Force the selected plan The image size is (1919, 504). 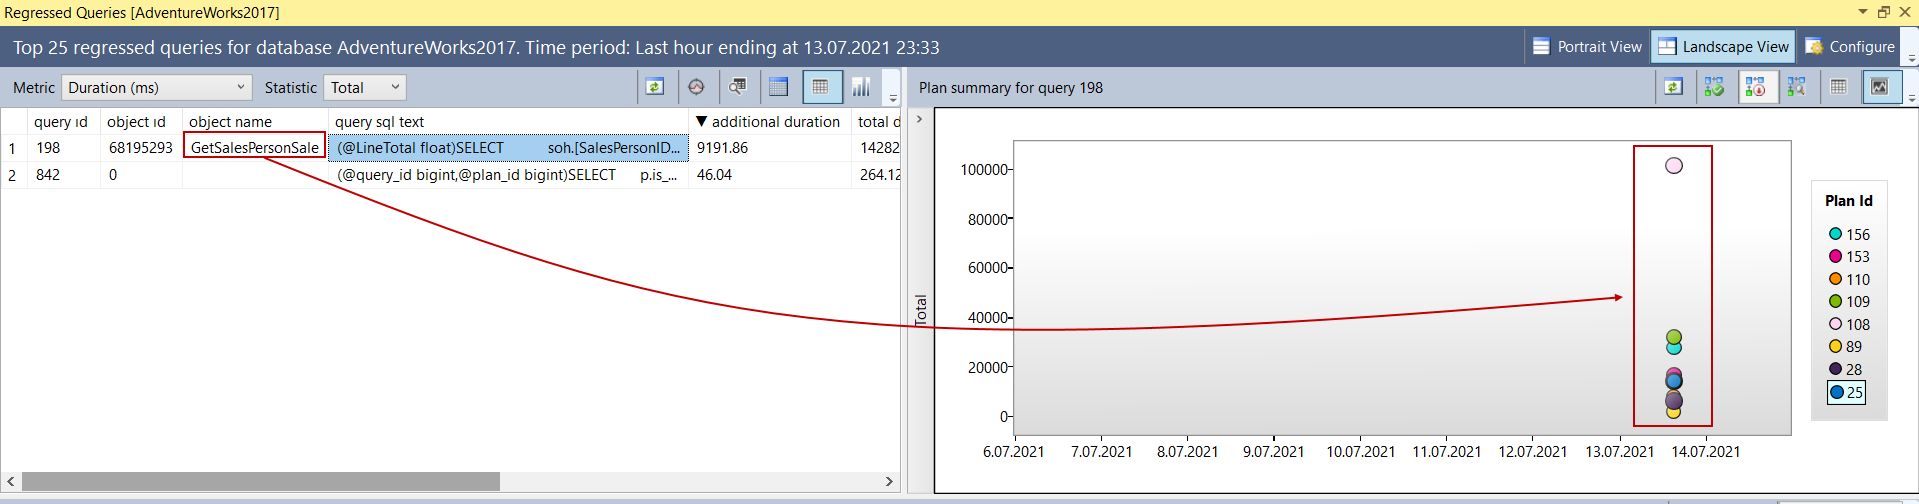1714,87
